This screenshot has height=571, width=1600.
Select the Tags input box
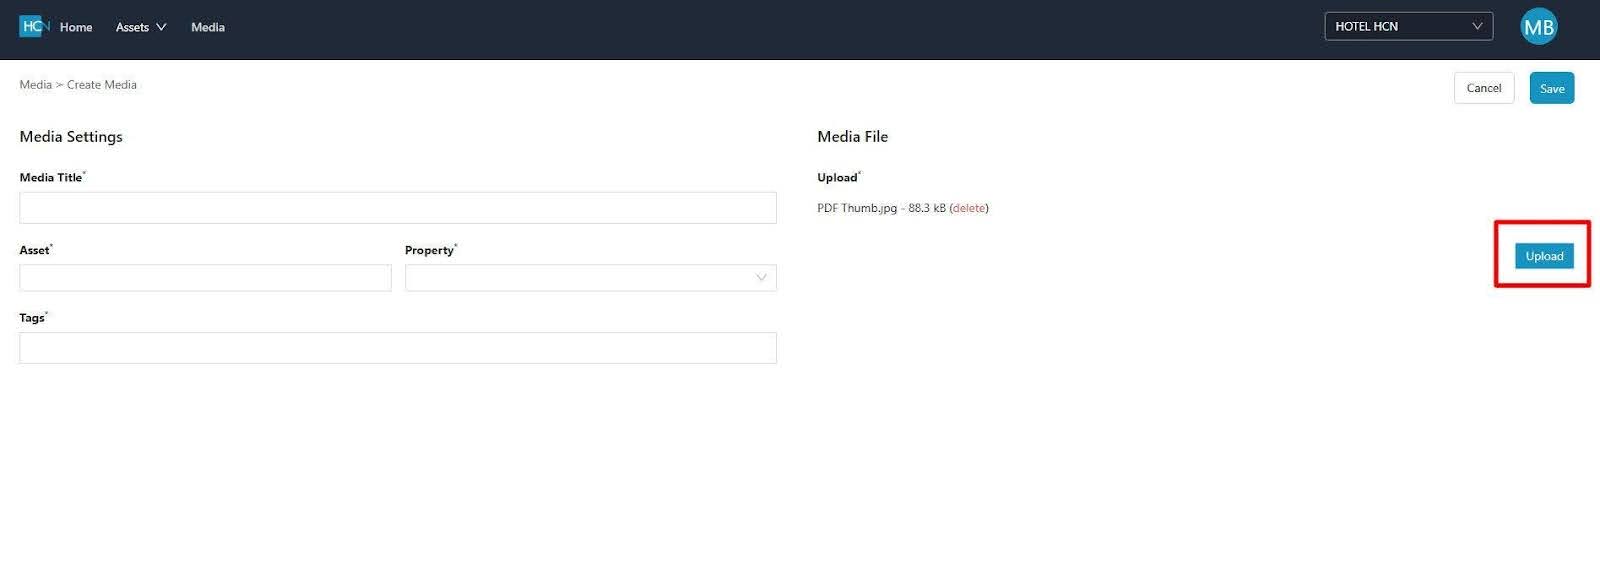pos(397,348)
